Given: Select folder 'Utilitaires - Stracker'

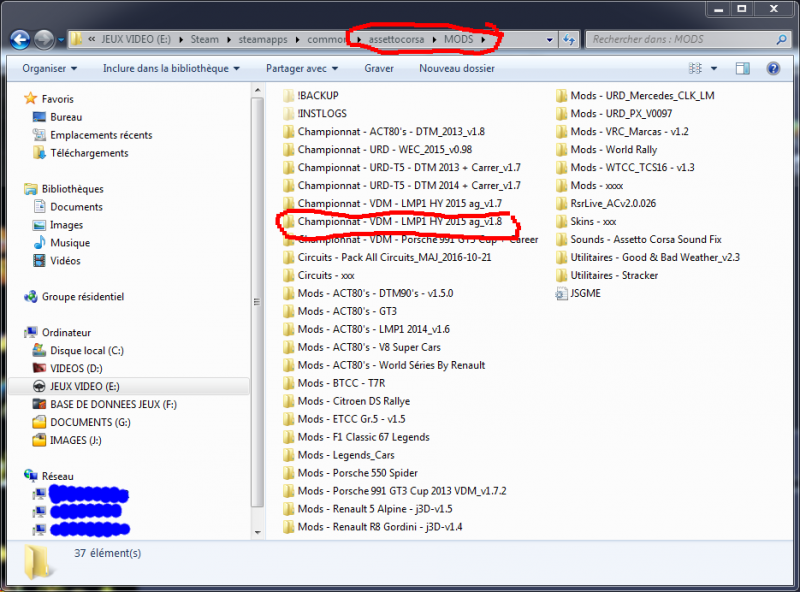Looking at the screenshot, I should pyautogui.click(x=614, y=276).
